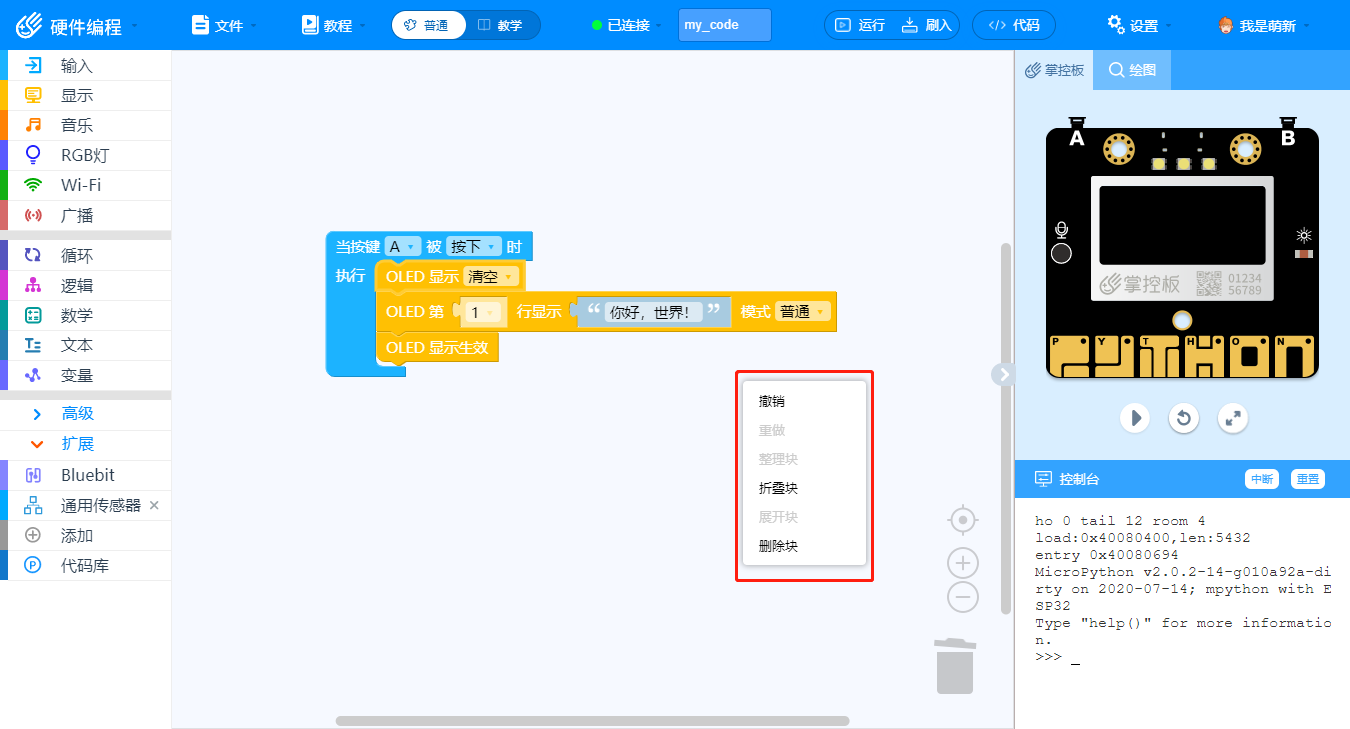
Task: Click the my_code project name field
Action: (725, 25)
